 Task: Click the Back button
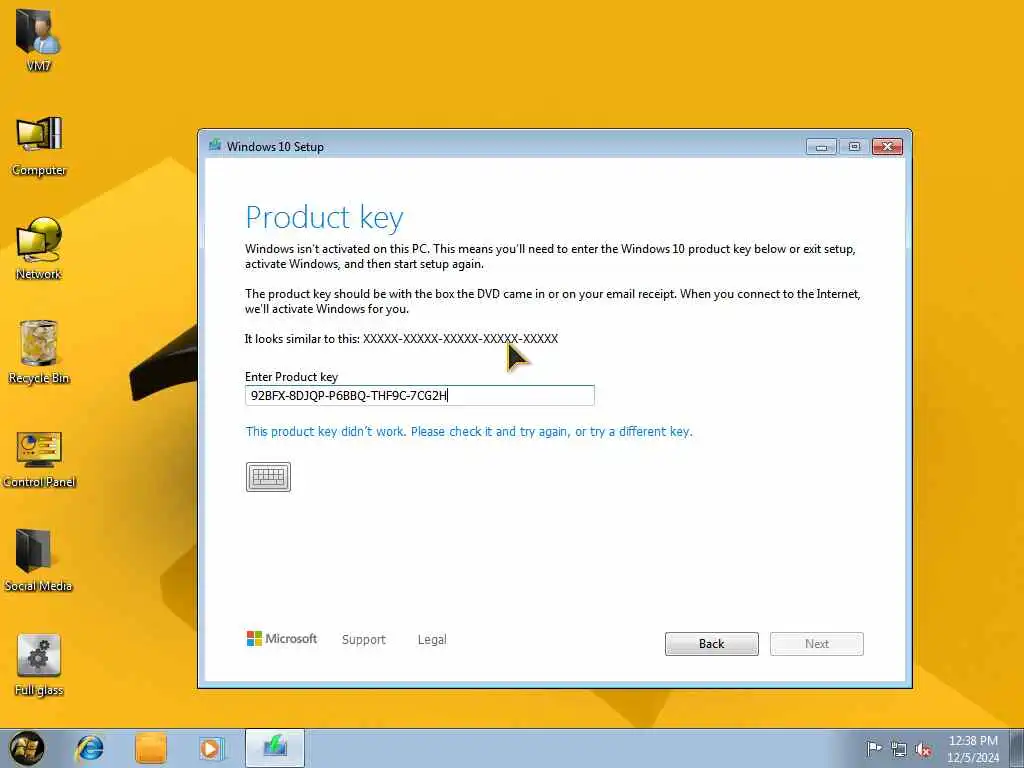[x=712, y=644]
